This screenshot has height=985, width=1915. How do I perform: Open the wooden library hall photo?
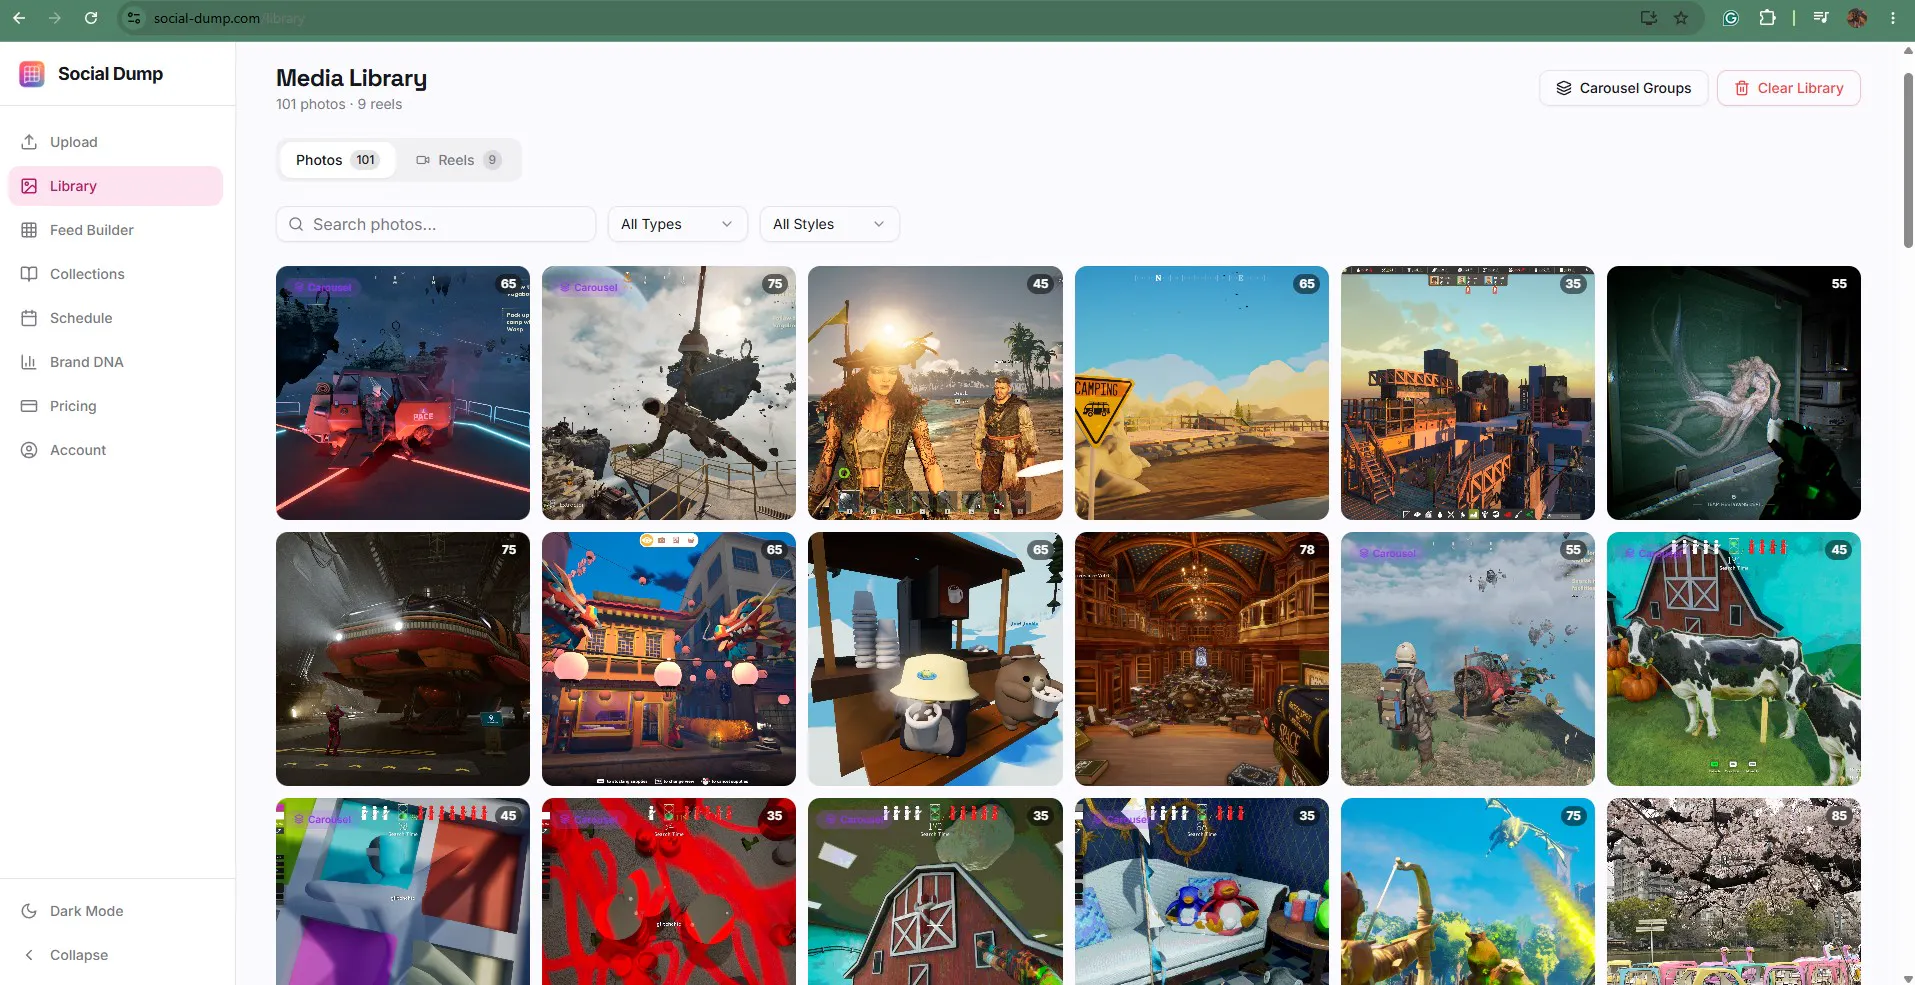[x=1202, y=659]
